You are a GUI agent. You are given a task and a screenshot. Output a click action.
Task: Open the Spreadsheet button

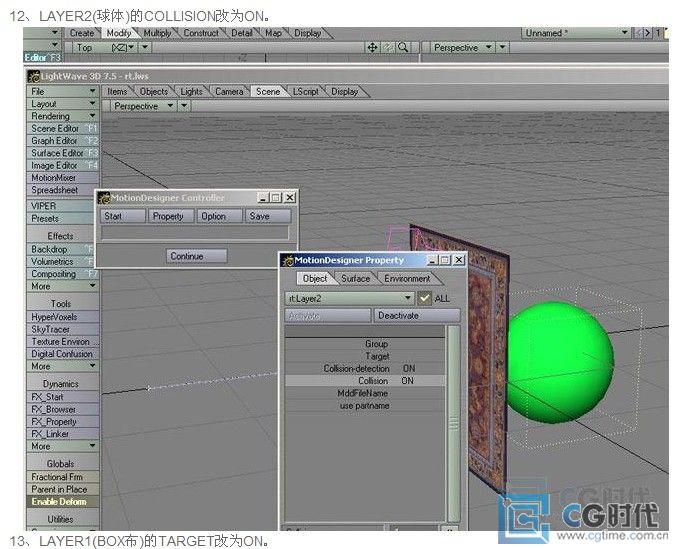click(63, 190)
